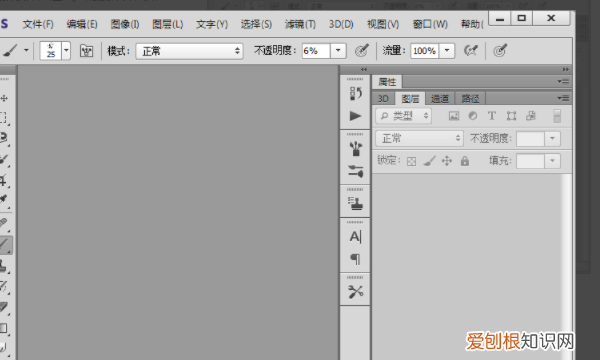Open the Tool Presets wrench icon
600x360 pixels.
[355, 292]
